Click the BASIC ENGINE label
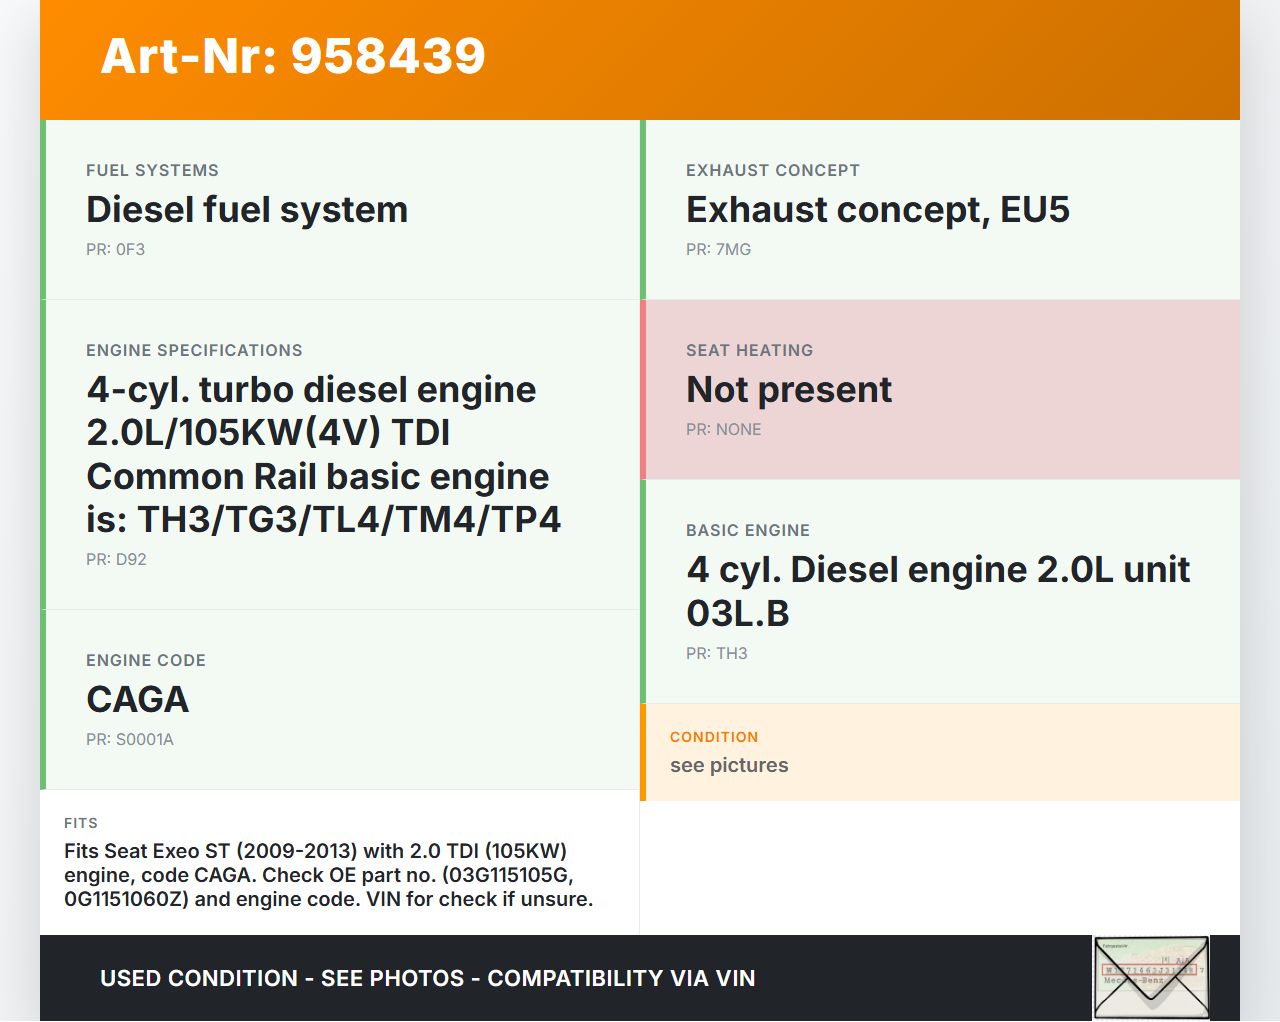The height and width of the screenshot is (1022, 1280). [748, 531]
